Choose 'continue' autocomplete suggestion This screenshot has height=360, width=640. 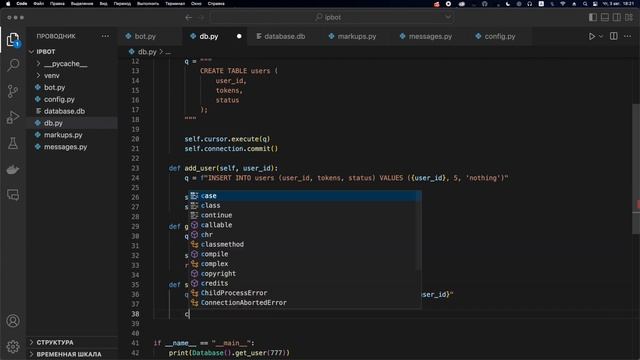pos(304,215)
